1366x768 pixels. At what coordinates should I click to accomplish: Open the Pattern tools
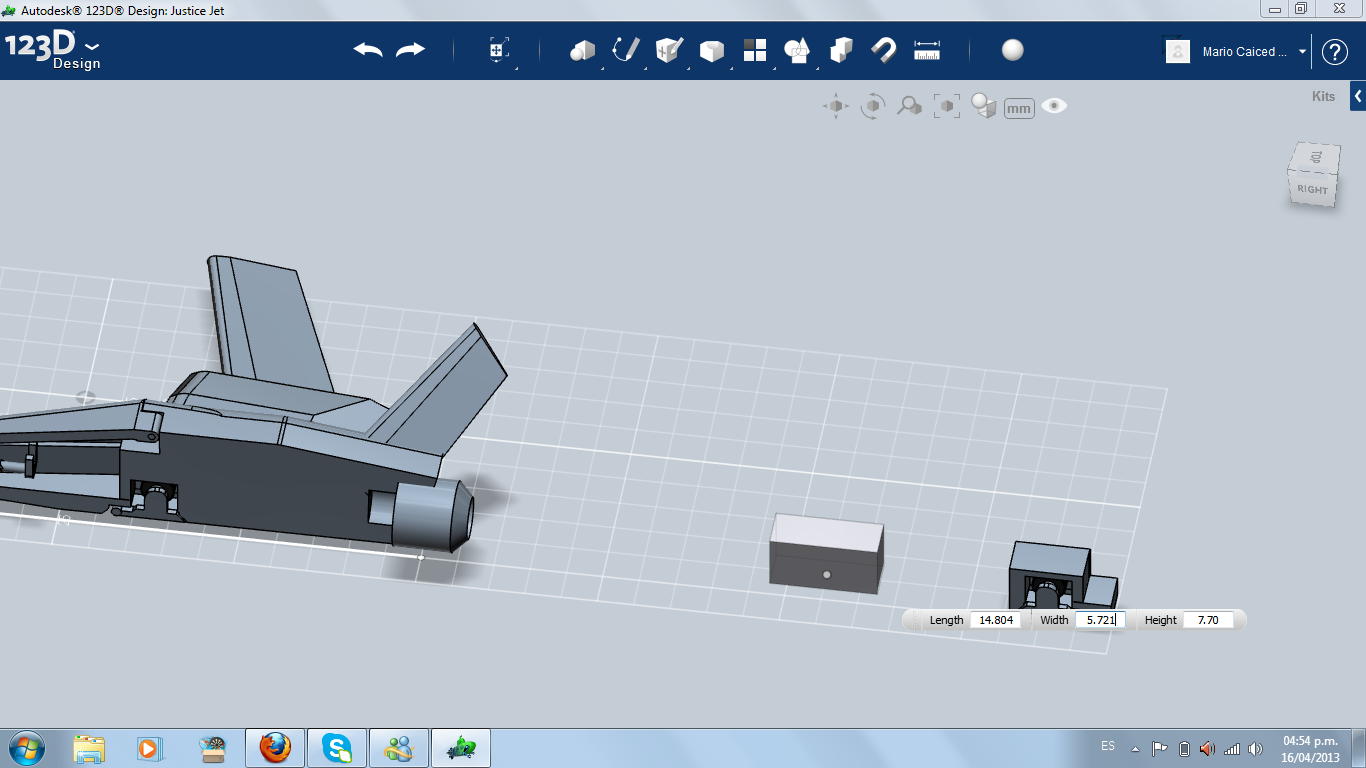[x=754, y=50]
